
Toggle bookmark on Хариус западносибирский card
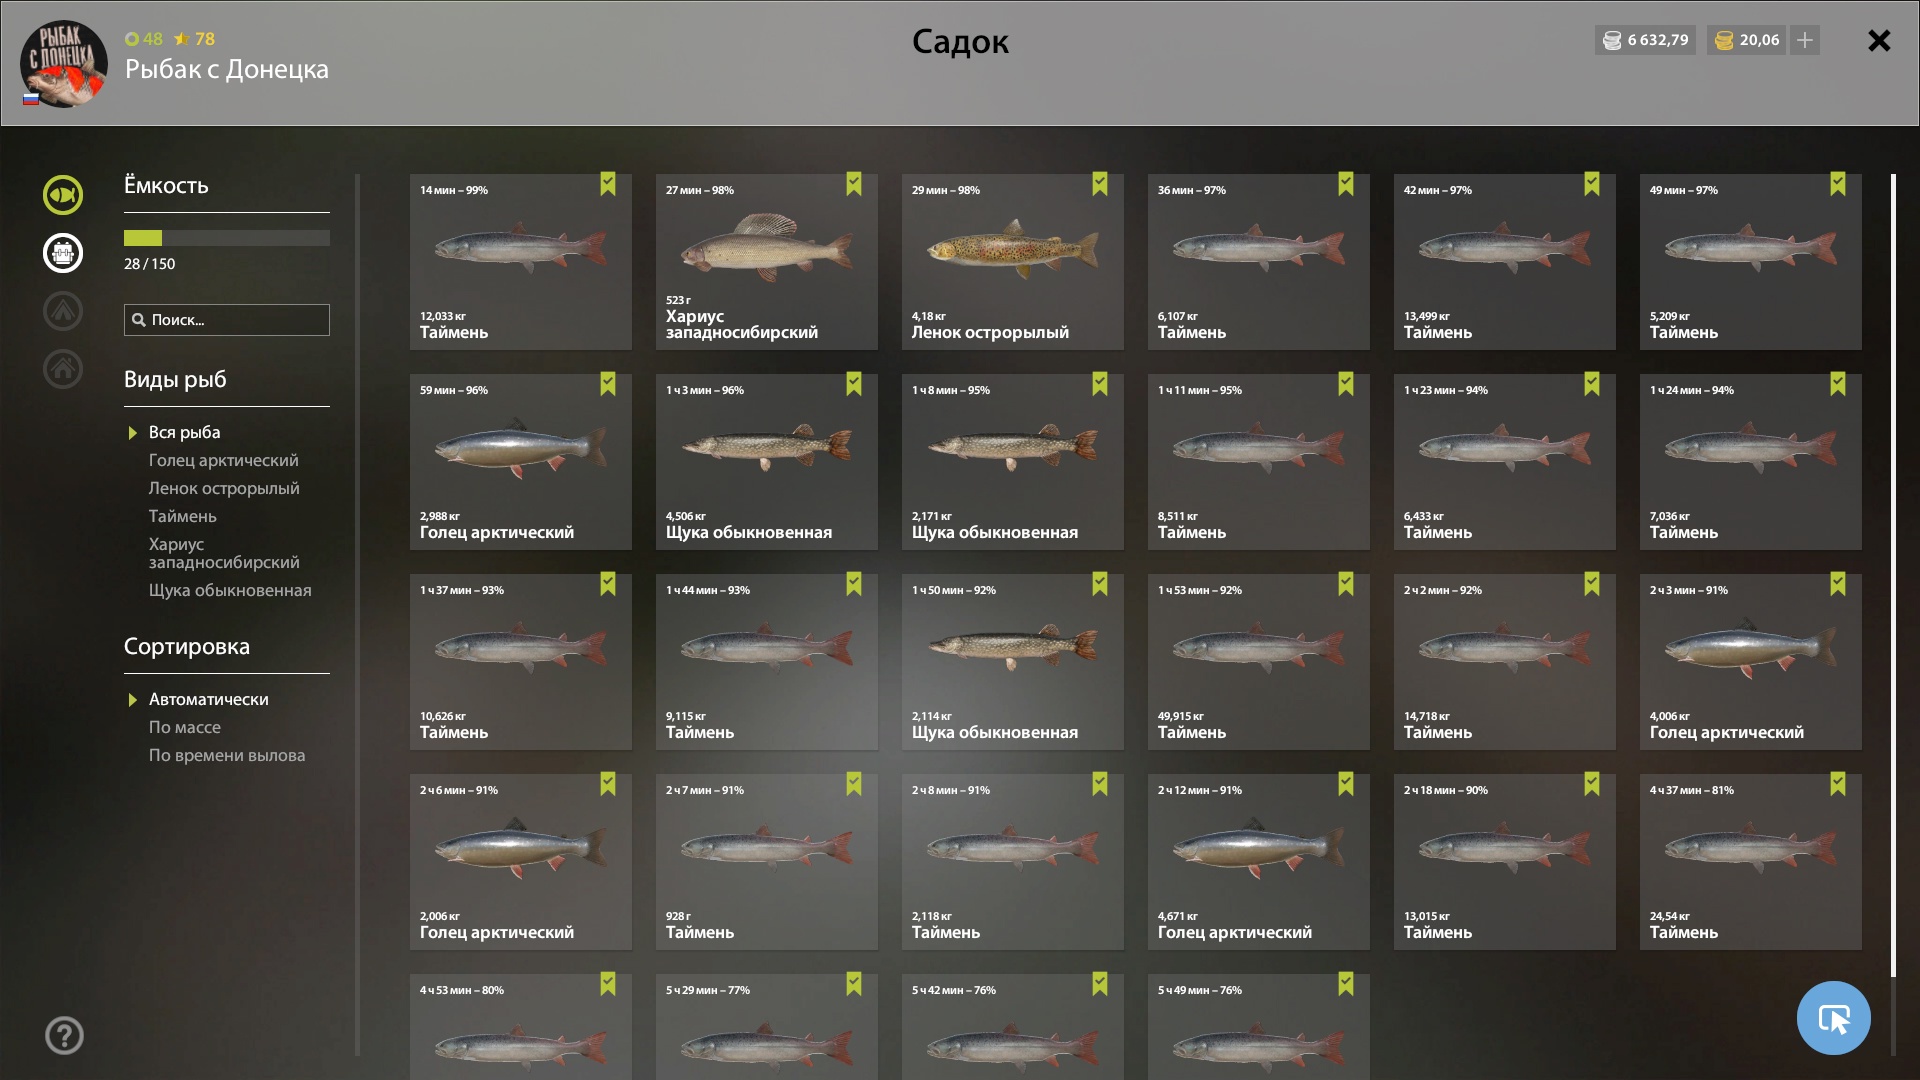click(854, 184)
